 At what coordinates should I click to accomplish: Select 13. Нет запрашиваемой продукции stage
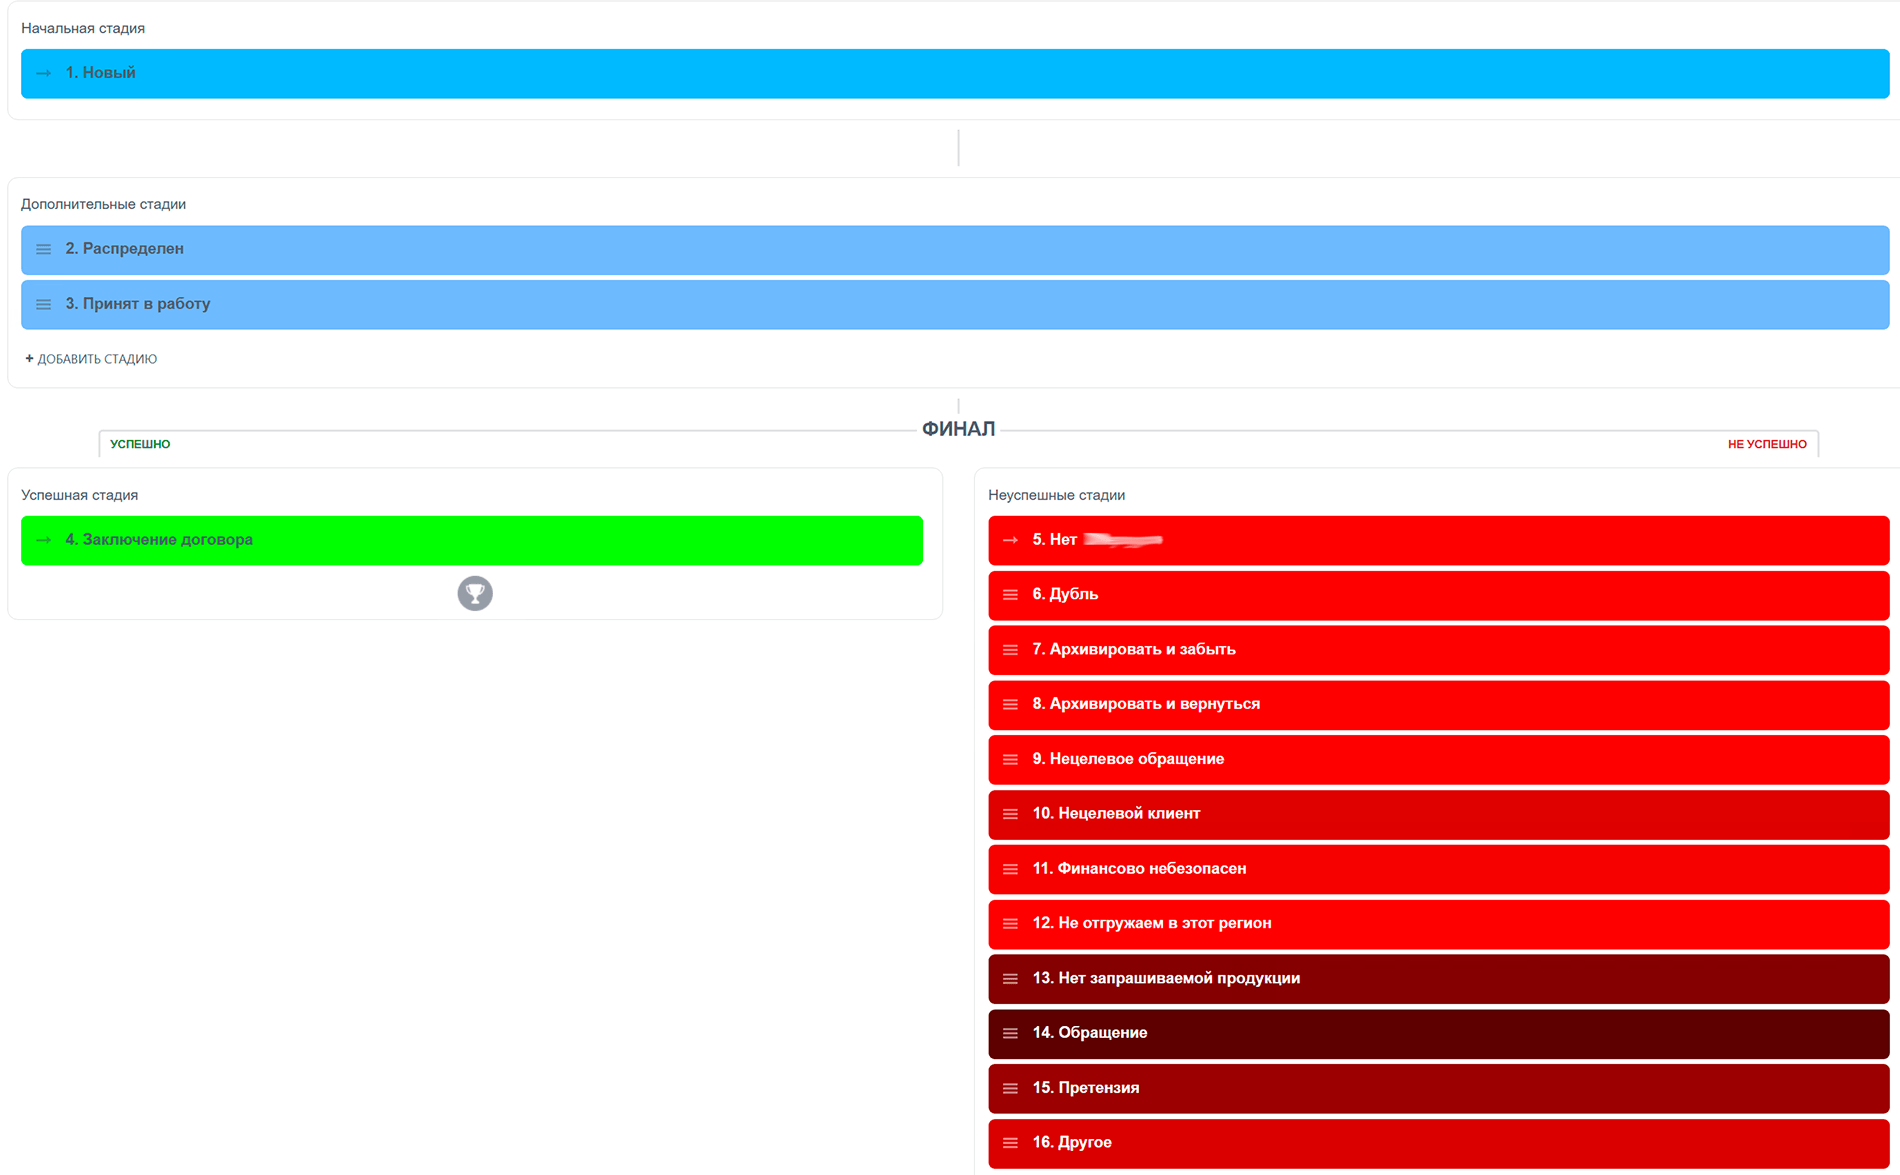[1439, 978]
